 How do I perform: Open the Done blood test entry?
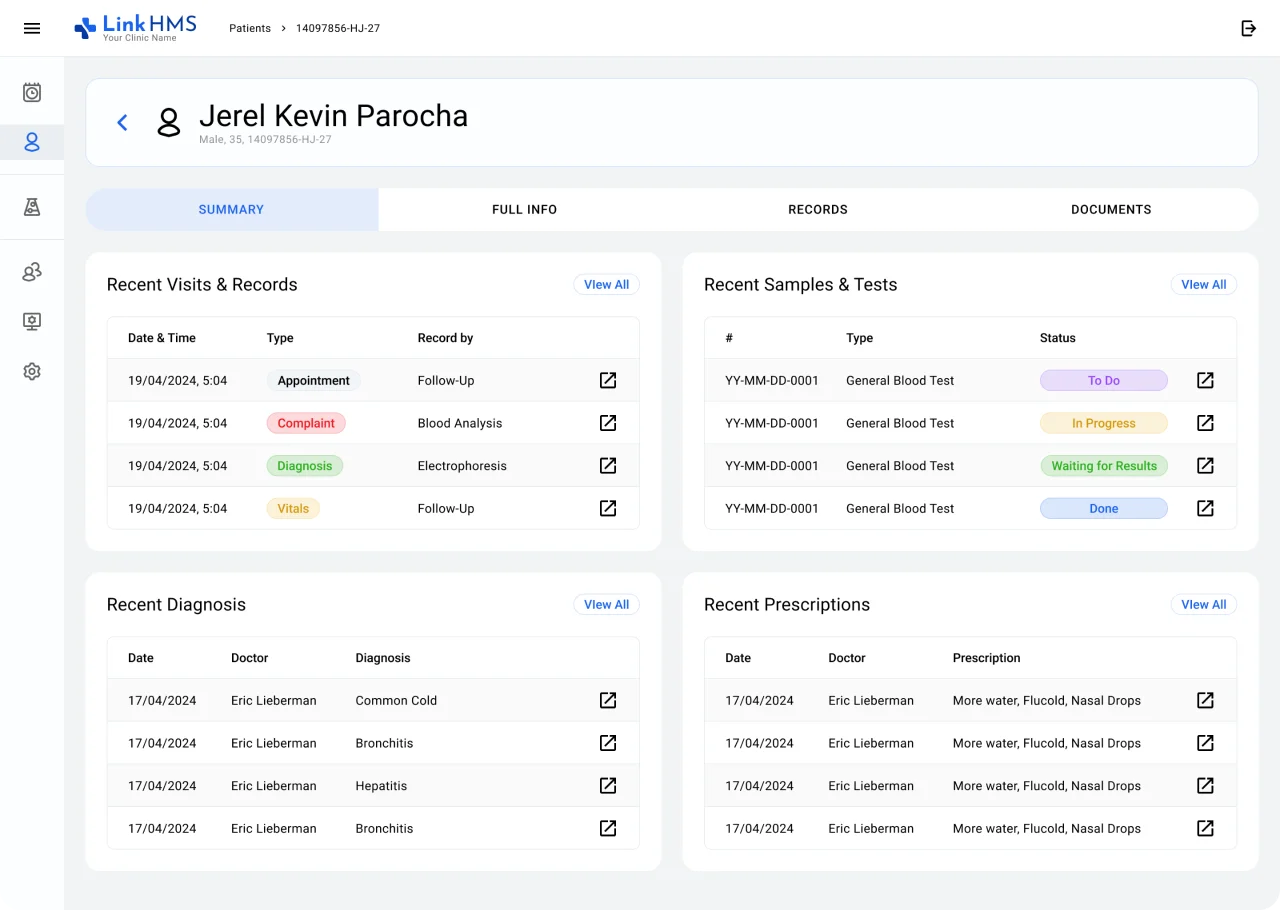(1205, 508)
